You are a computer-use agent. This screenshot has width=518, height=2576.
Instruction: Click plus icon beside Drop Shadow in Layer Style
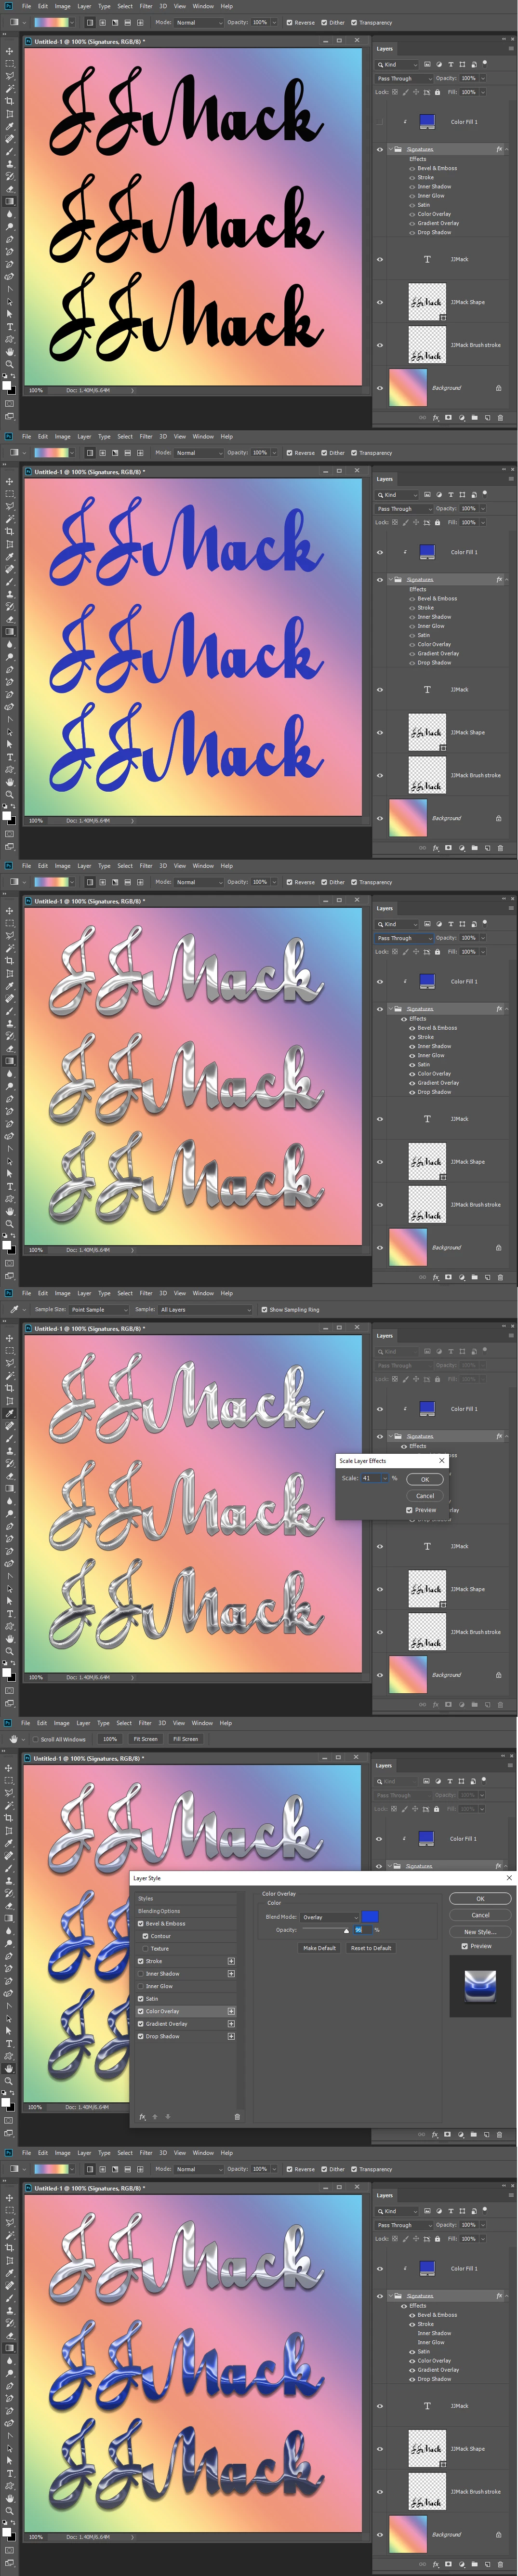(x=231, y=2036)
